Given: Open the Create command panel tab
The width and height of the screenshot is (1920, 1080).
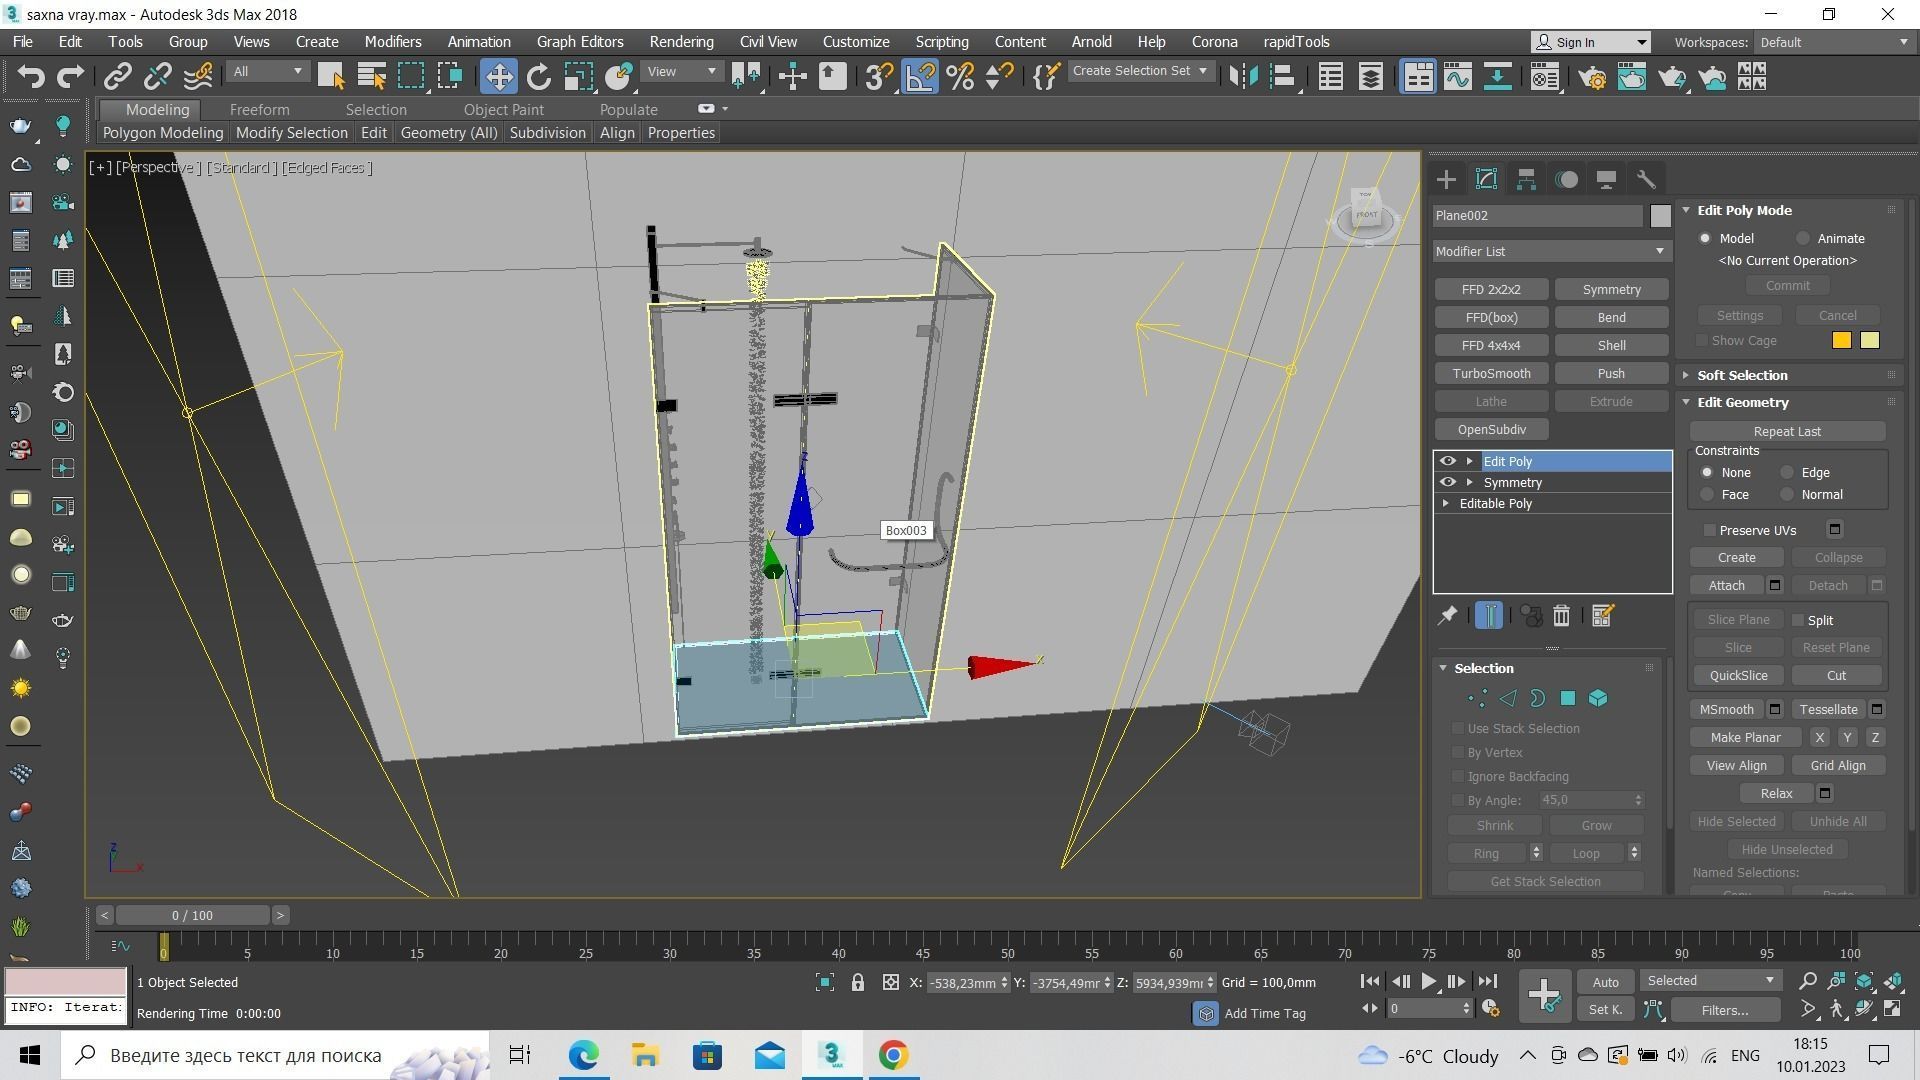Looking at the screenshot, I should pos(1446,179).
